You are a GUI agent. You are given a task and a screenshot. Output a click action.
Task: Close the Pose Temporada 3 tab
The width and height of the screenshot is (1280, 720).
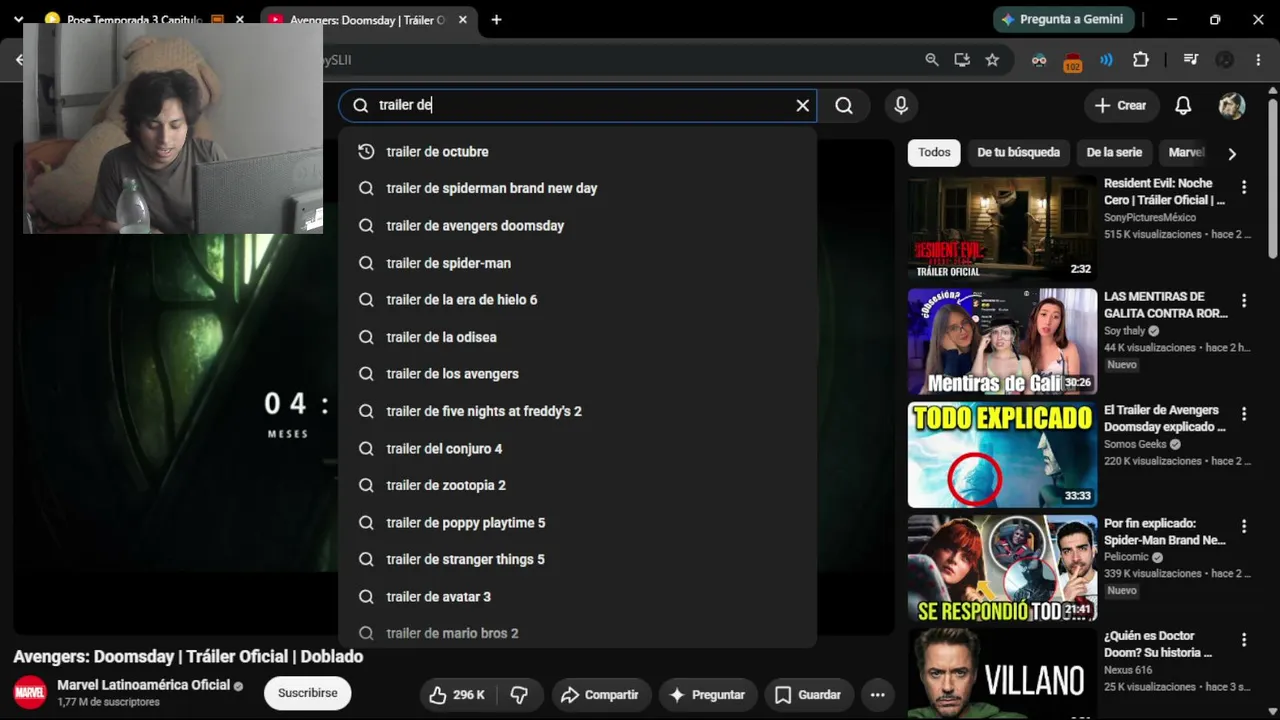tap(240, 20)
